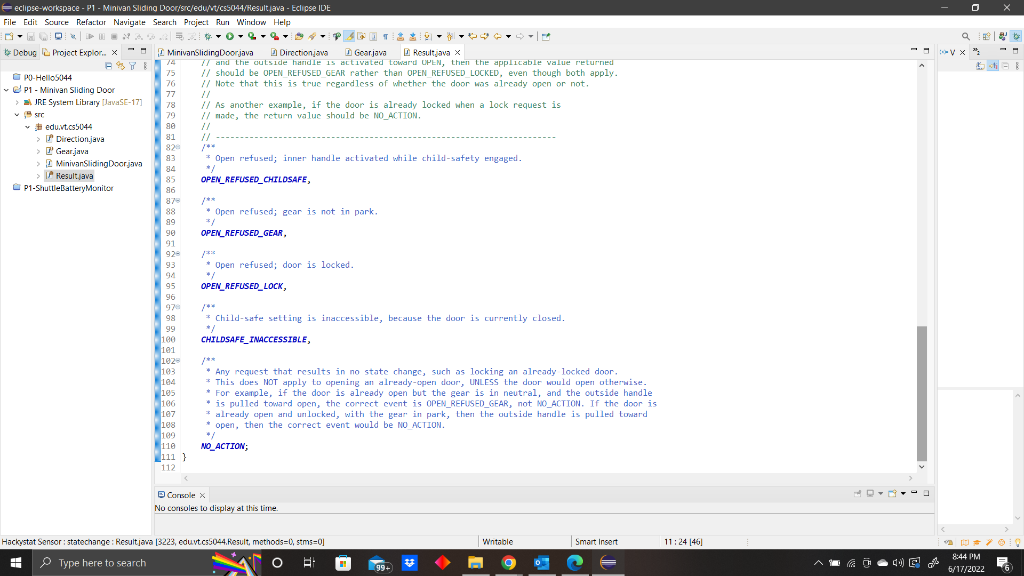Viewport: 1024px width, 576px height.
Task: Save the file using the Save icon
Action: pyautogui.click(x=31, y=35)
